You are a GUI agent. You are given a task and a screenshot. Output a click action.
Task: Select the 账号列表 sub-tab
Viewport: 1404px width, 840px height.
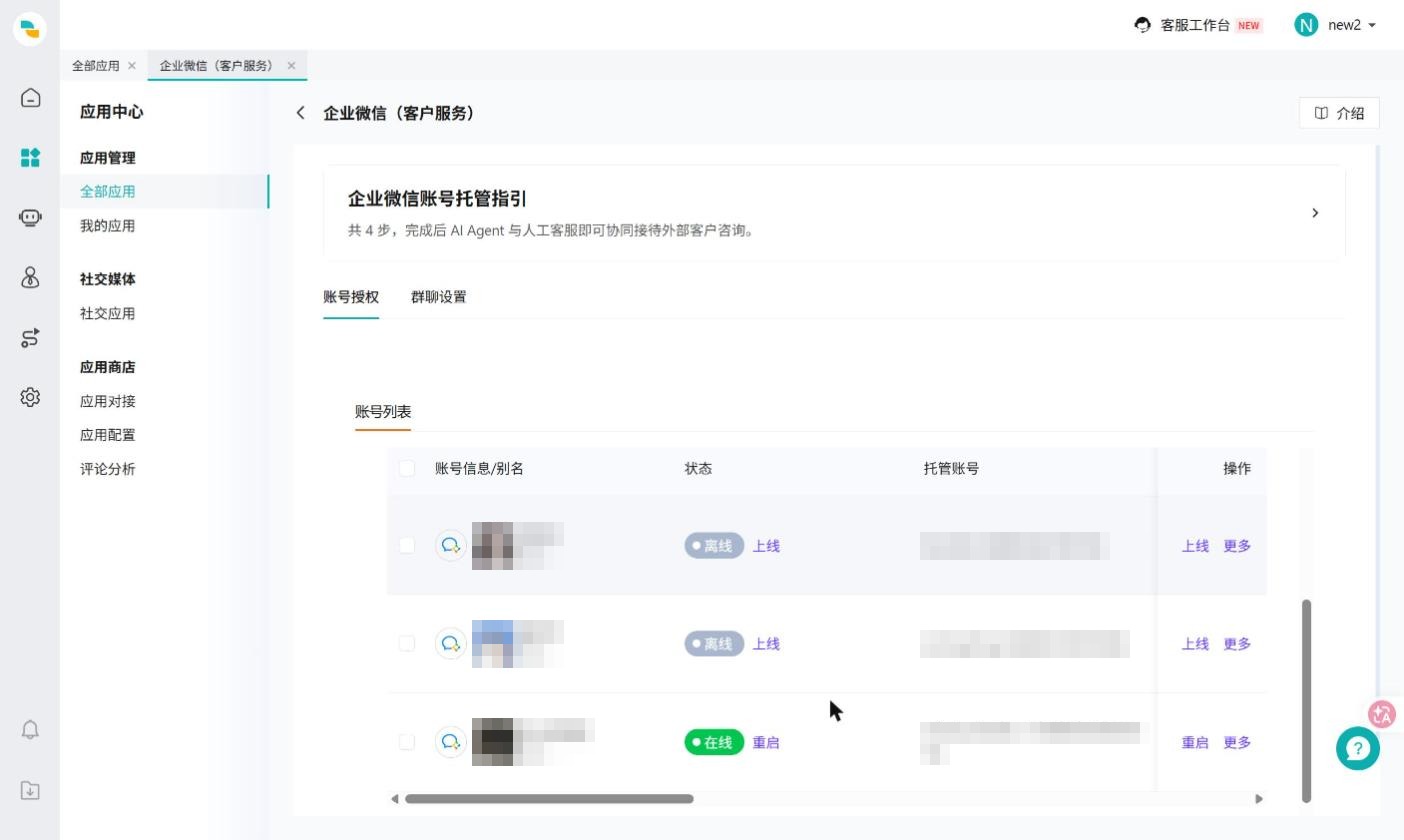click(383, 412)
